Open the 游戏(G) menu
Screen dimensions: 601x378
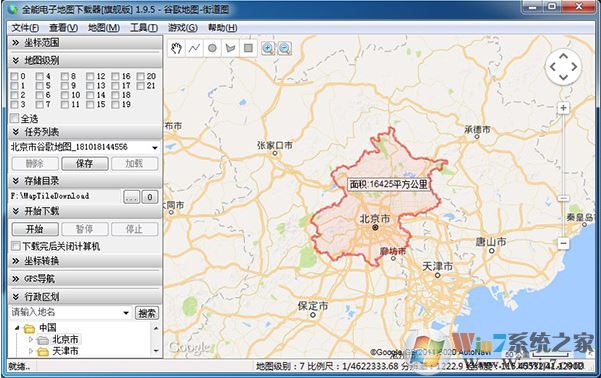coord(183,28)
